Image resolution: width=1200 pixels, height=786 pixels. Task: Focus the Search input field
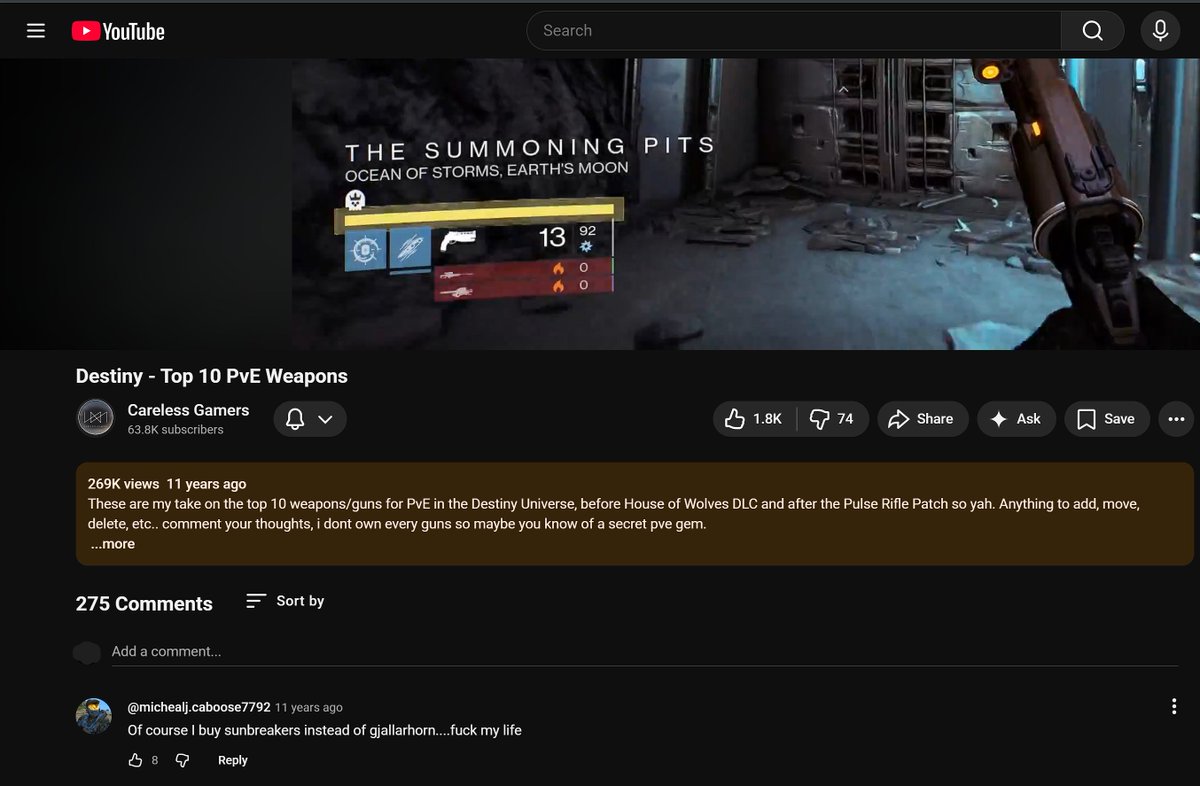click(794, 31)
